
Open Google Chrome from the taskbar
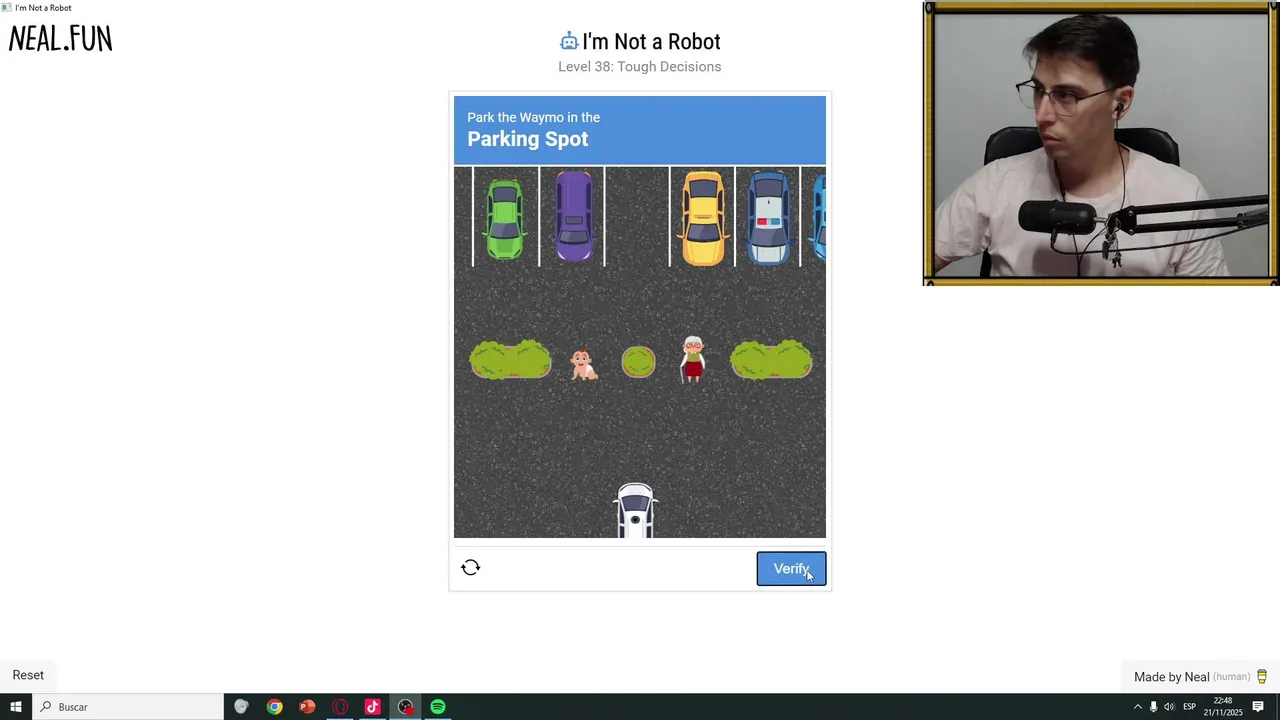pos(274,707)
